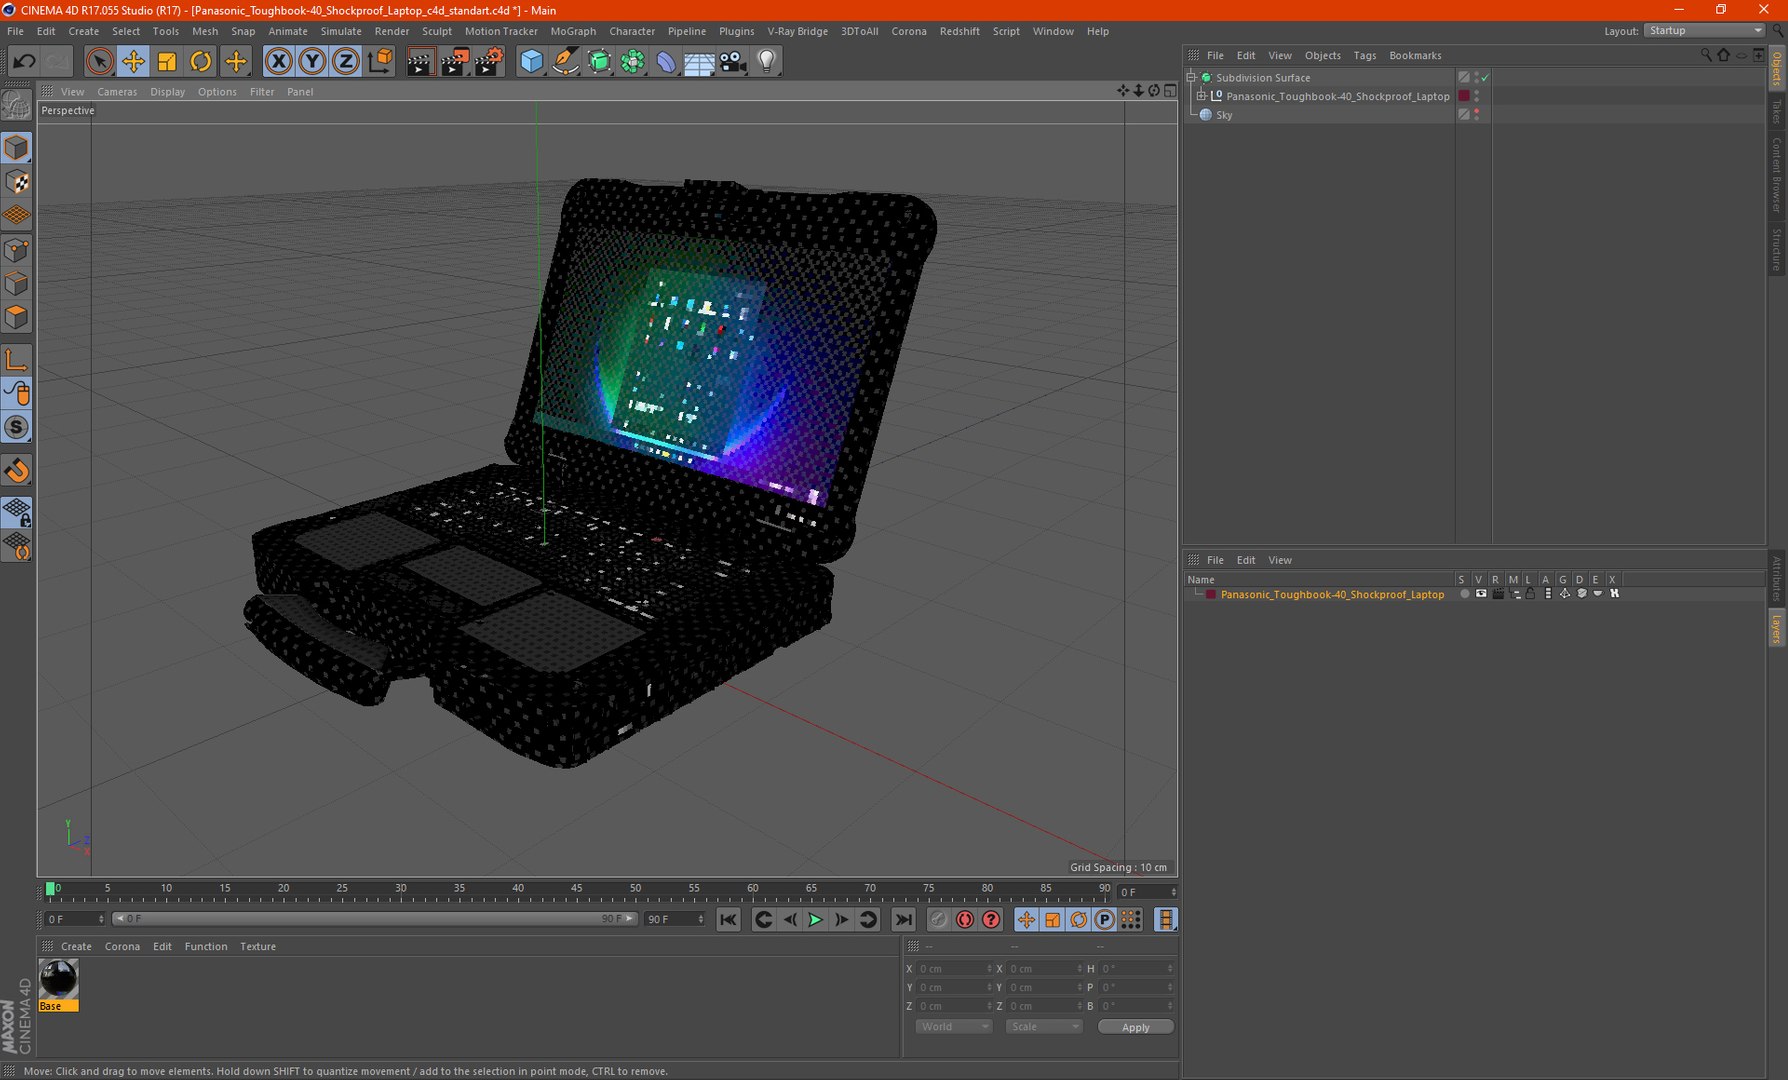Screen dimensions: 1788x1080
Task: Click the Record Active Objects button
Action: (x=938, y=920)
